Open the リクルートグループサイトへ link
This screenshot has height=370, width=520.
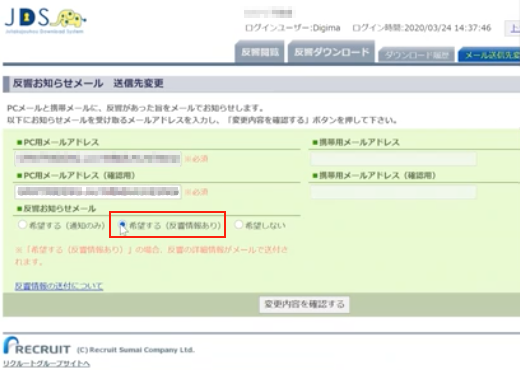[x=46, y=364]
